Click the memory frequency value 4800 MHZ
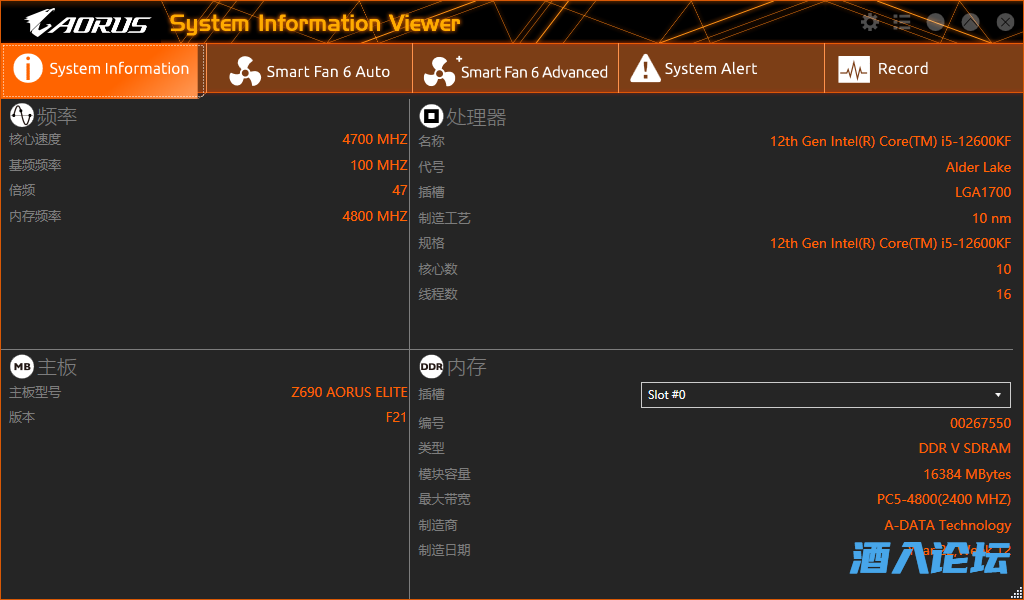Viewport: 1024px width, 600px height. (x=375, y=216)
